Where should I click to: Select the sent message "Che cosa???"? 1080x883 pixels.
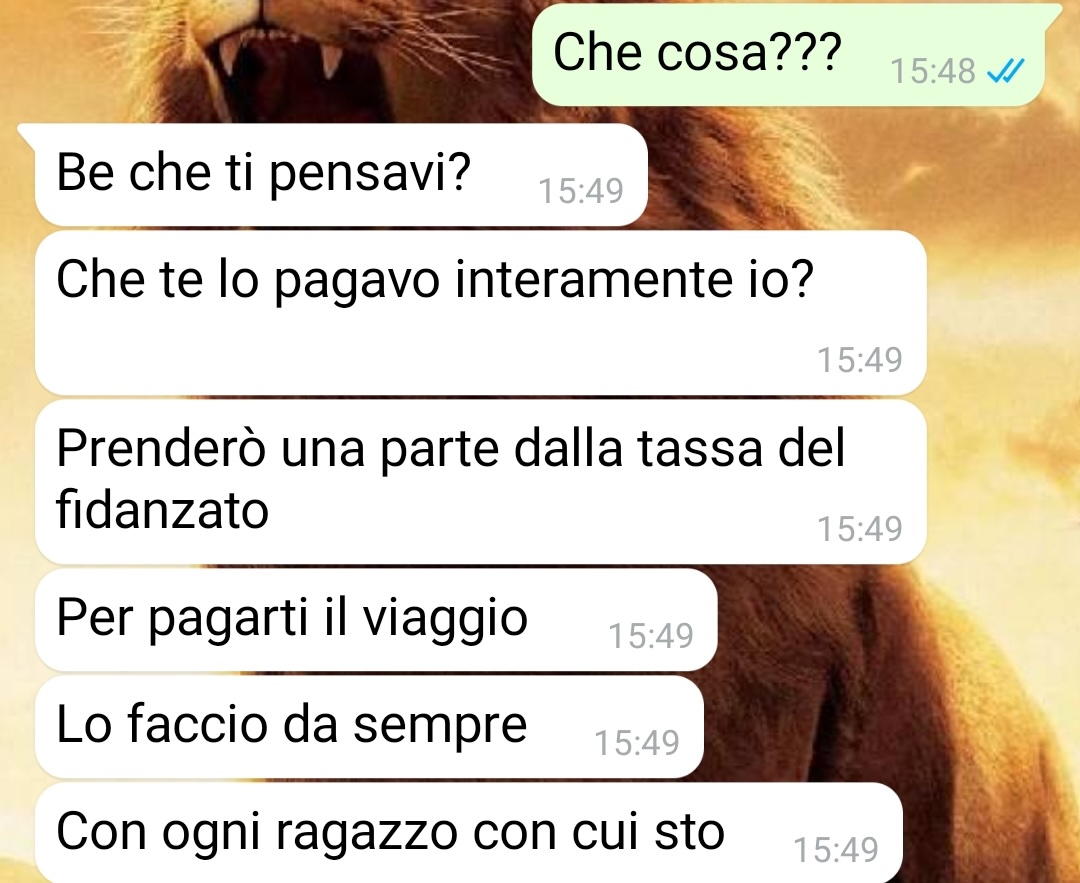pos(789,54)
